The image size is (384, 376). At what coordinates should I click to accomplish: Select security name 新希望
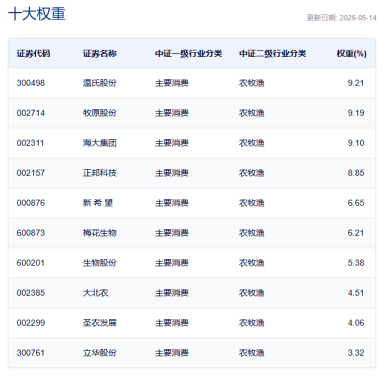click(98, 203)
